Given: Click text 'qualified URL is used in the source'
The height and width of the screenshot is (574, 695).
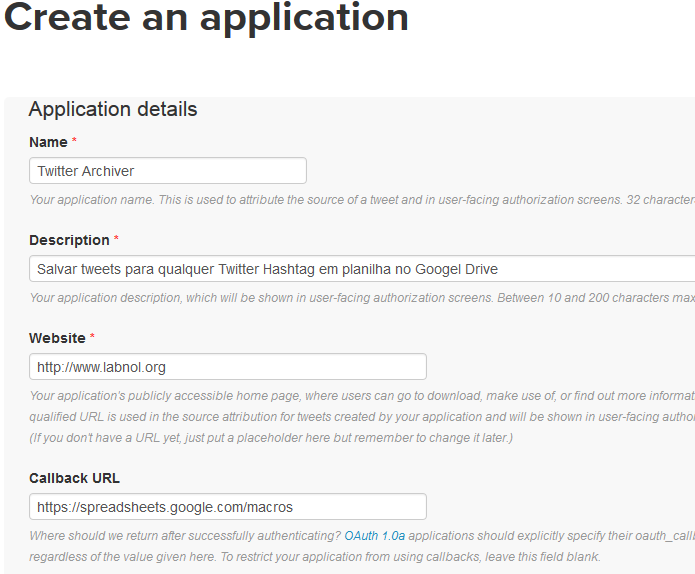Looking at the screenshot, I should (362, 417).
